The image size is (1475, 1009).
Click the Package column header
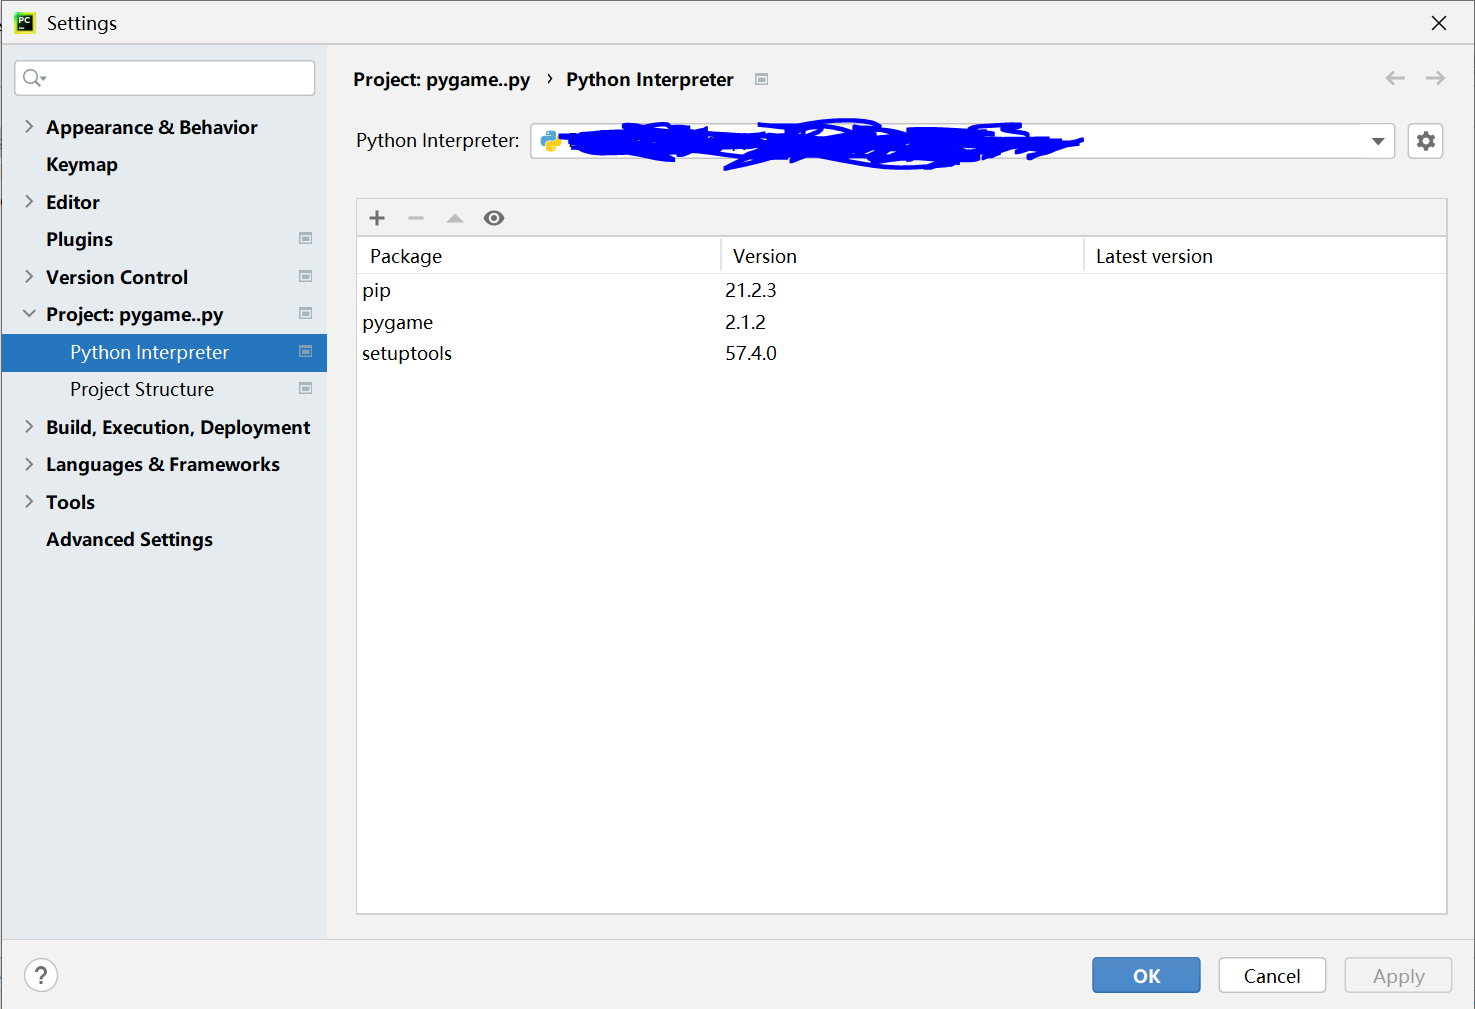[539, 256]
